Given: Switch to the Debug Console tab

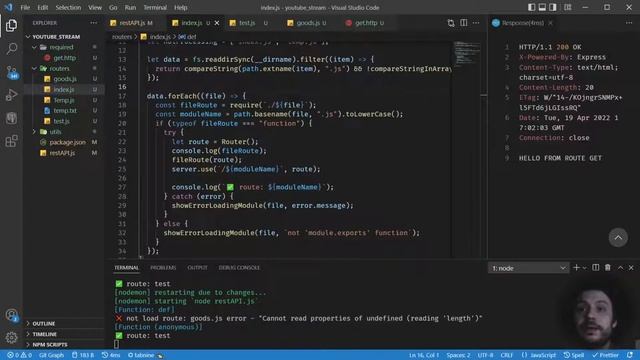Looking at the screenshot, I should pos(239,268).
